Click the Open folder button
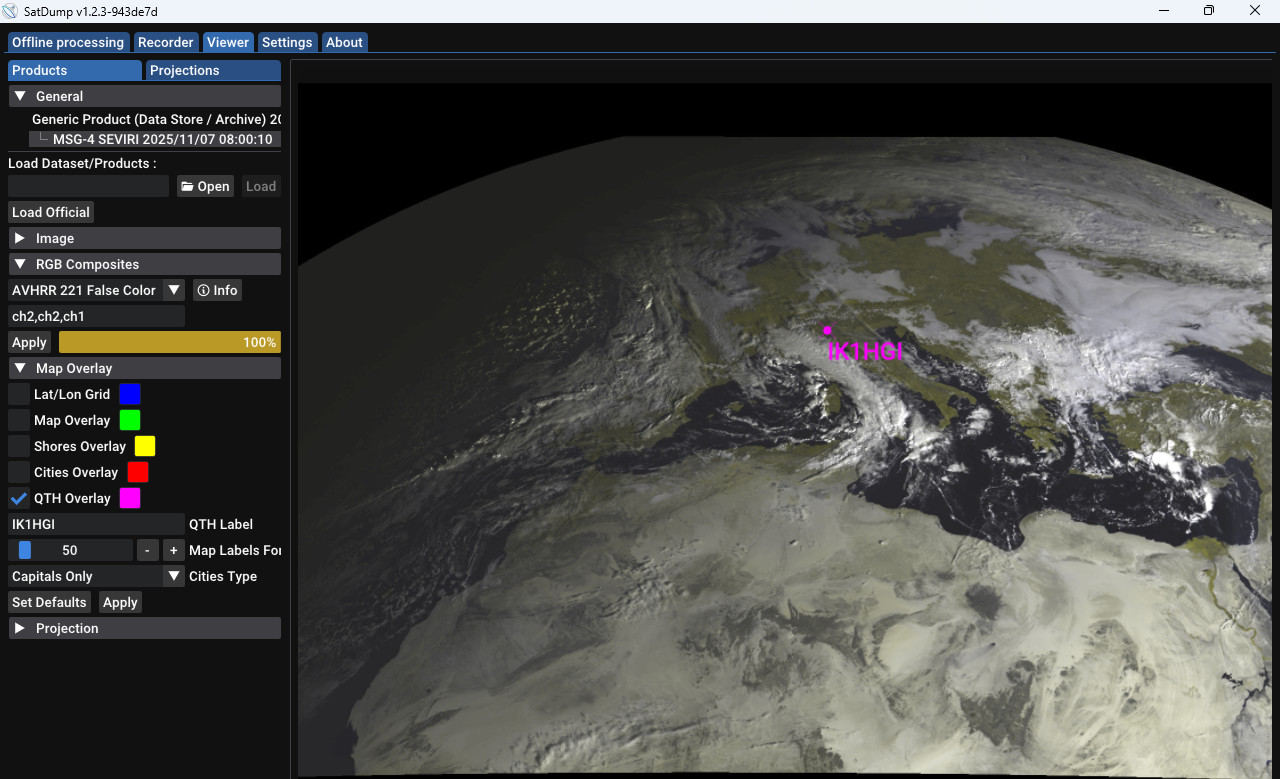Viewport: 1280px width, 779px height. click(205, 186)
